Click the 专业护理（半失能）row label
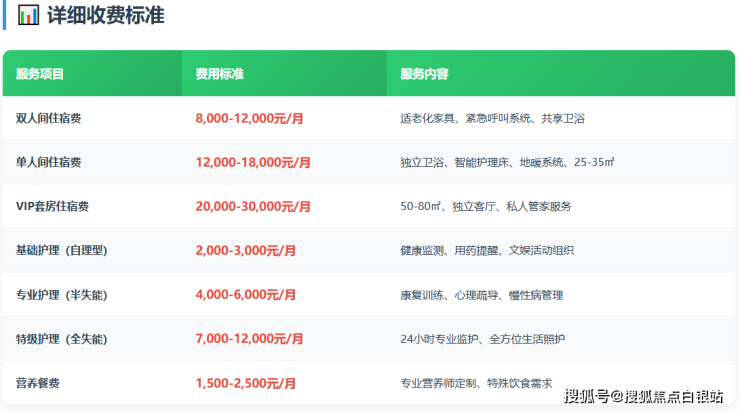Screen dimensions: 740x412 (65, 295)
